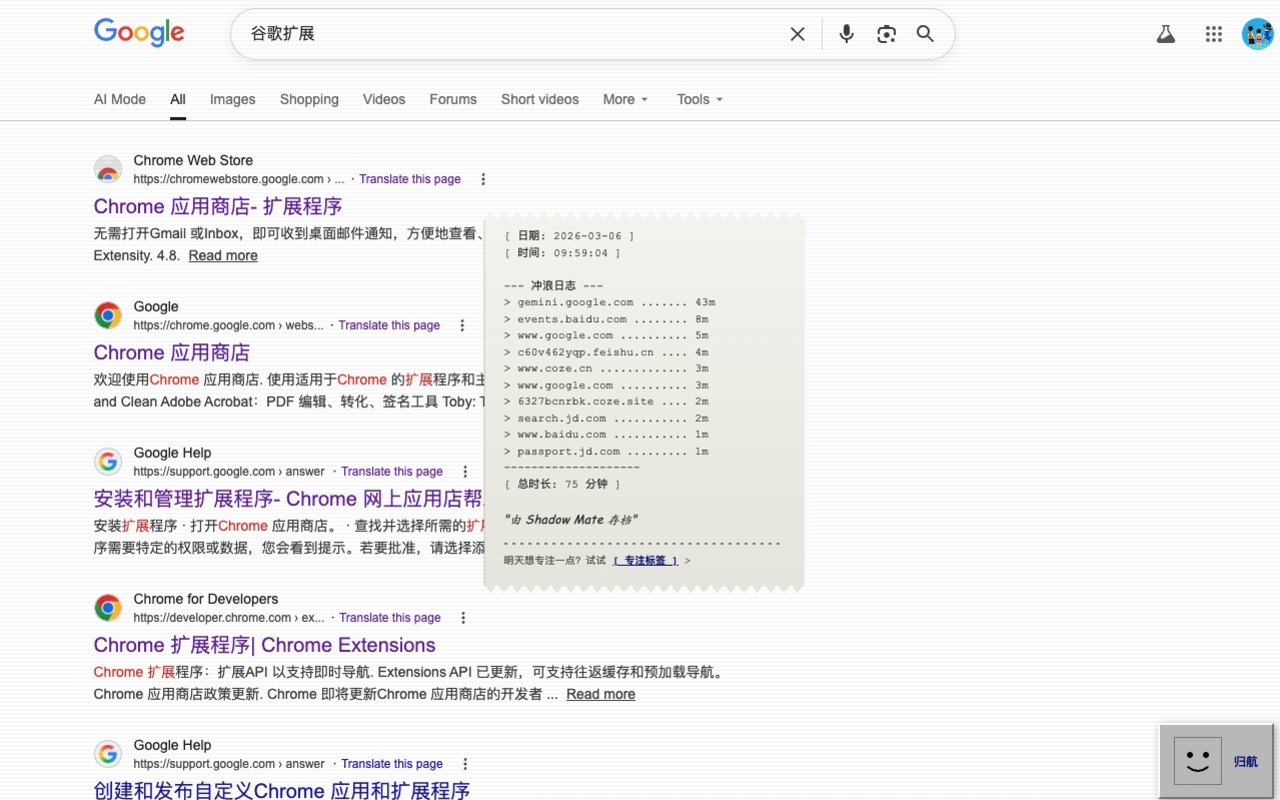Click Chrome for Developers favicon
The height and width of the screenshot is (800, 1280).
point(108,607)
